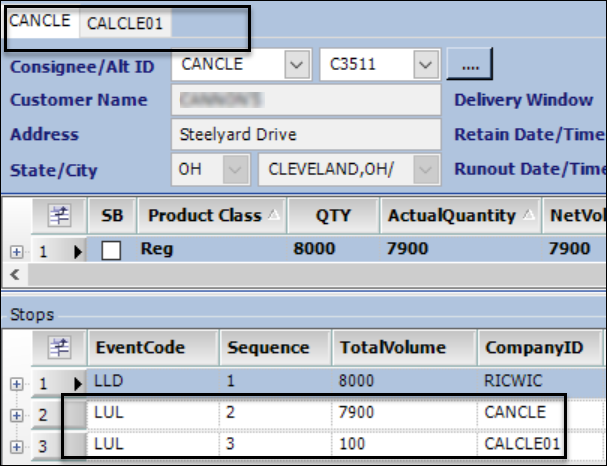The image size is (607, 466).
Task: Click the ellipsis browse button
Action: coord(470,65)
